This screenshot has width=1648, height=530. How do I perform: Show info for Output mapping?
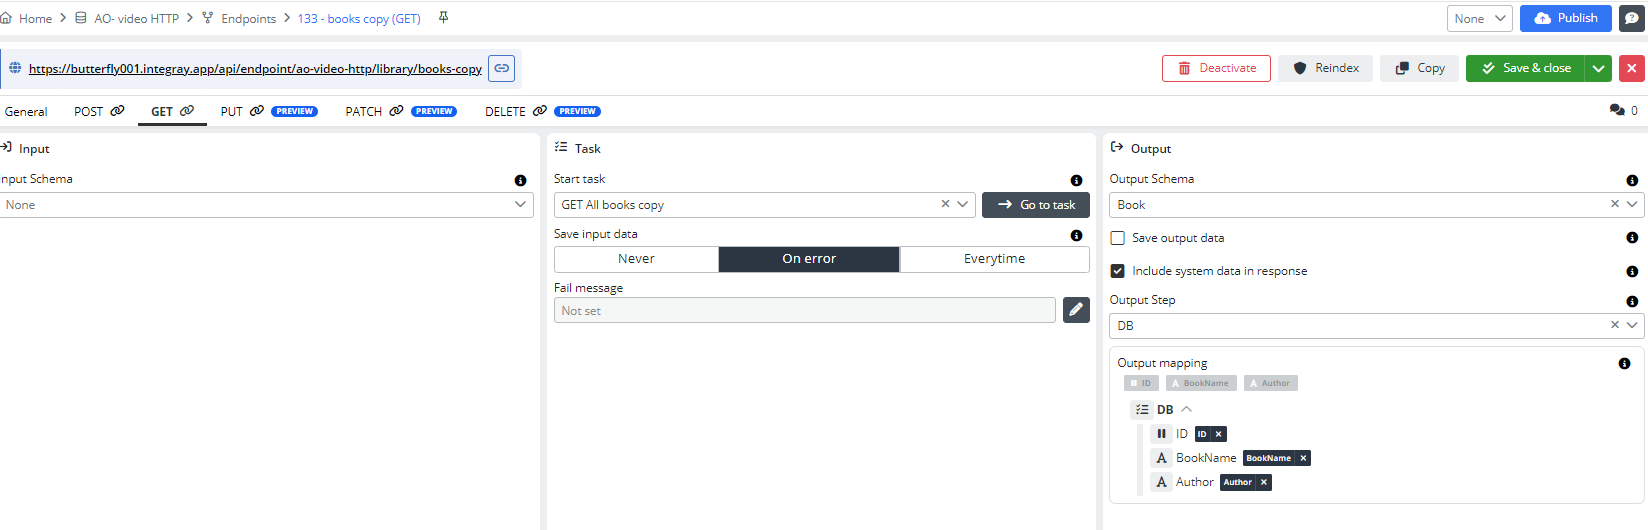(x=1624, y=363)
